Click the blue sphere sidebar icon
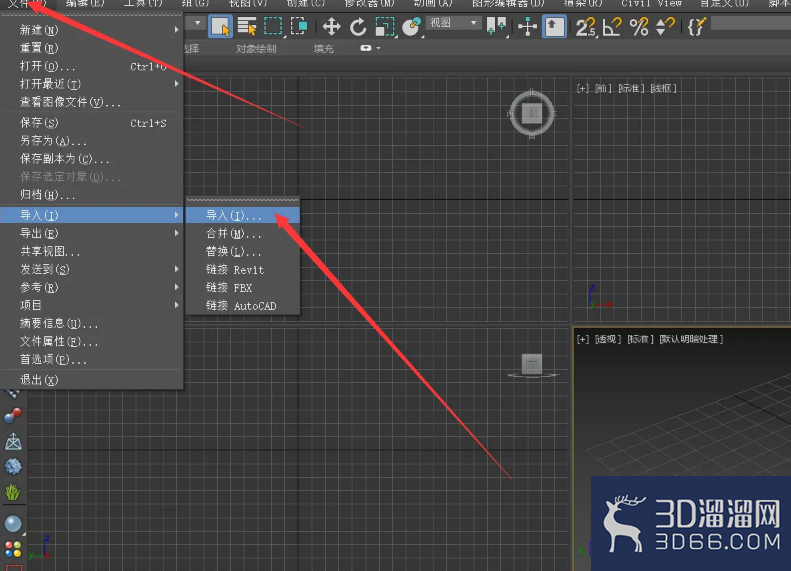The width and height of the screenshot is (791, 571). click(13, 524)
